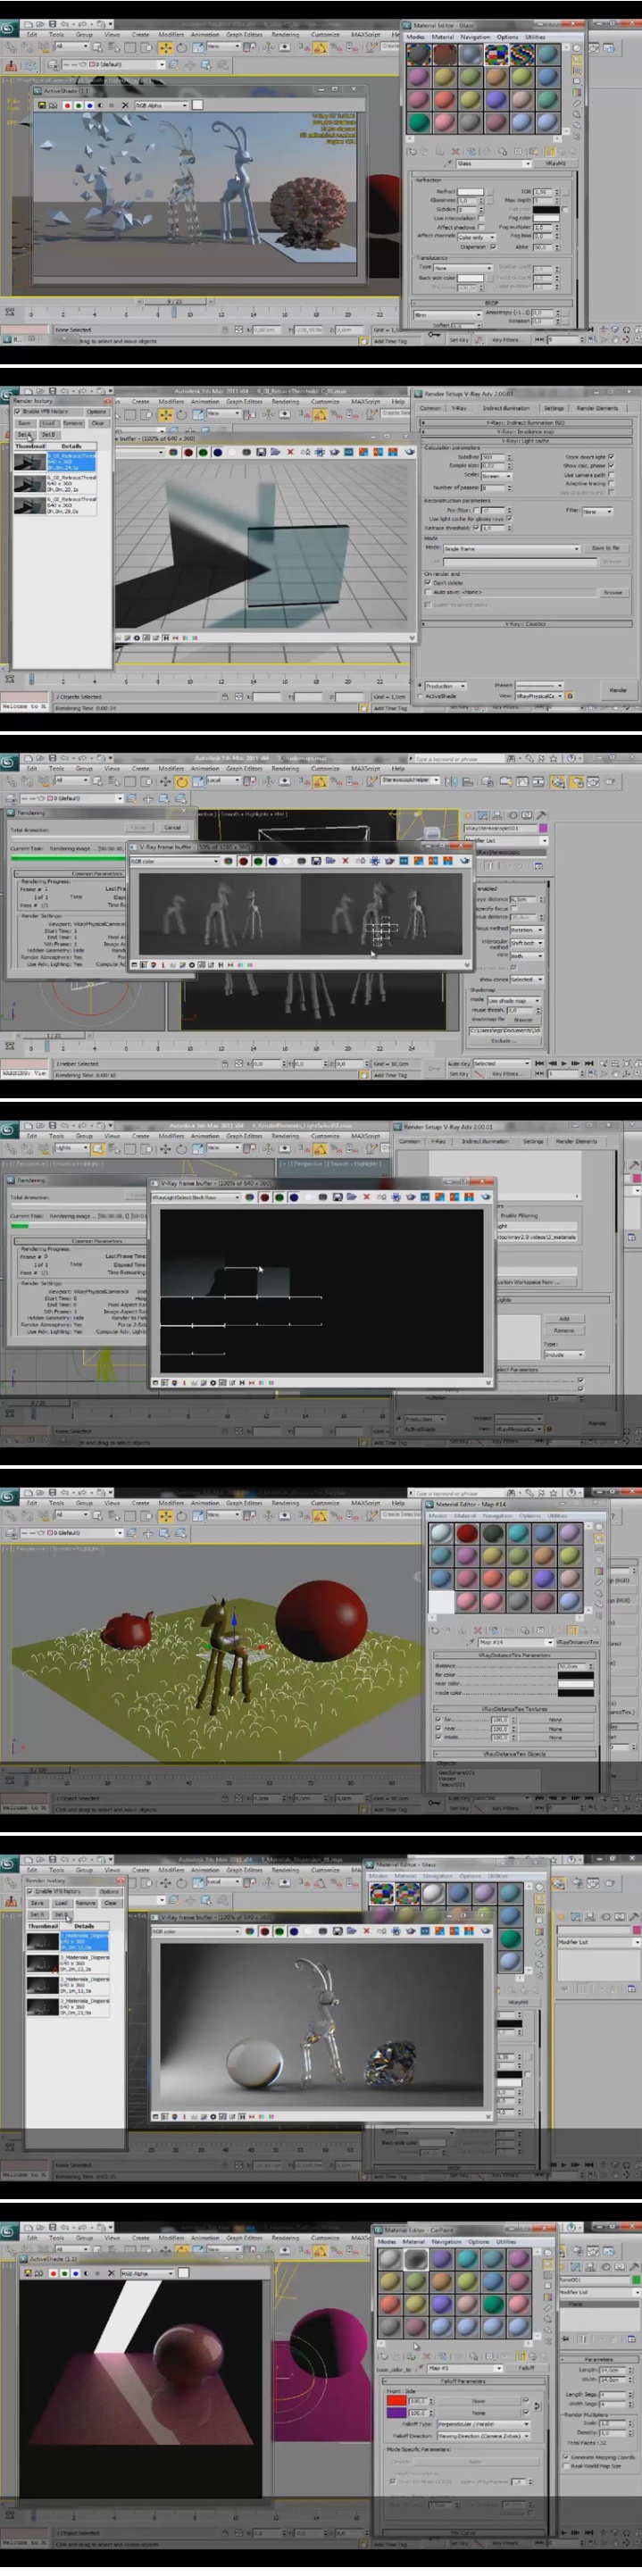Click Clear button in glass-pane Render history window

coord(98,423)
